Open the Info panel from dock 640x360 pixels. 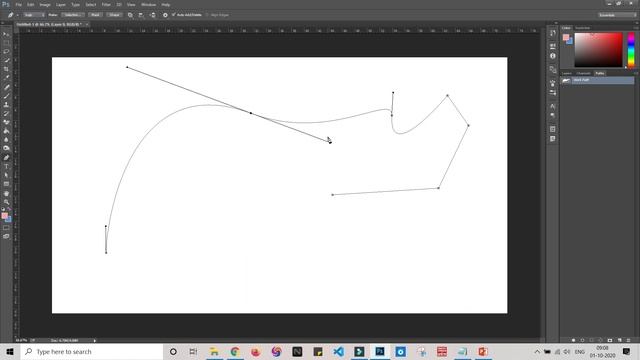tap(553, 56)
